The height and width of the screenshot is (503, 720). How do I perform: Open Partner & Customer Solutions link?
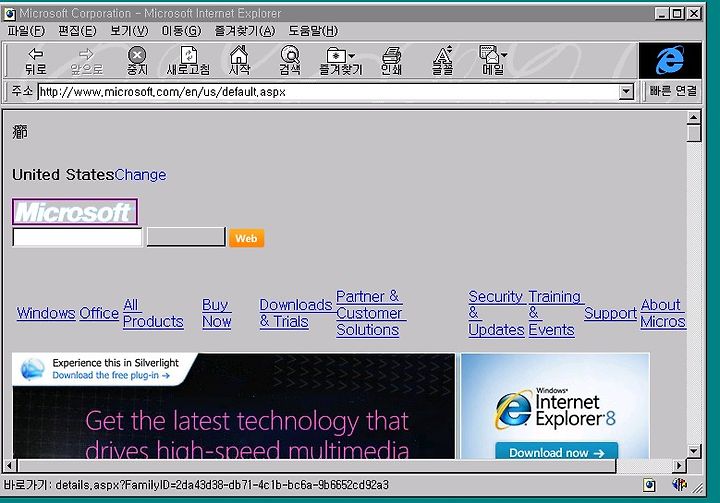370,313
